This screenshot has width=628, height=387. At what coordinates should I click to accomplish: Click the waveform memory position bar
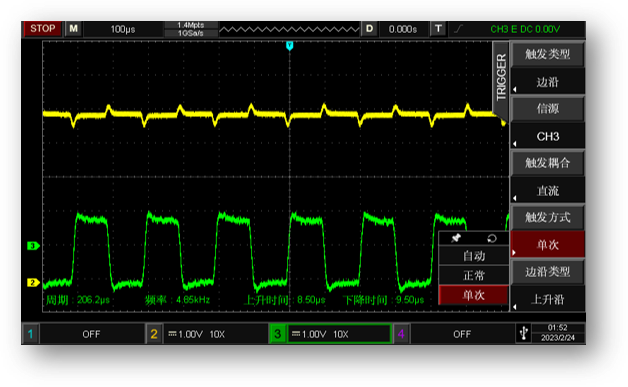pyautogui.click(x=289, y=29)
